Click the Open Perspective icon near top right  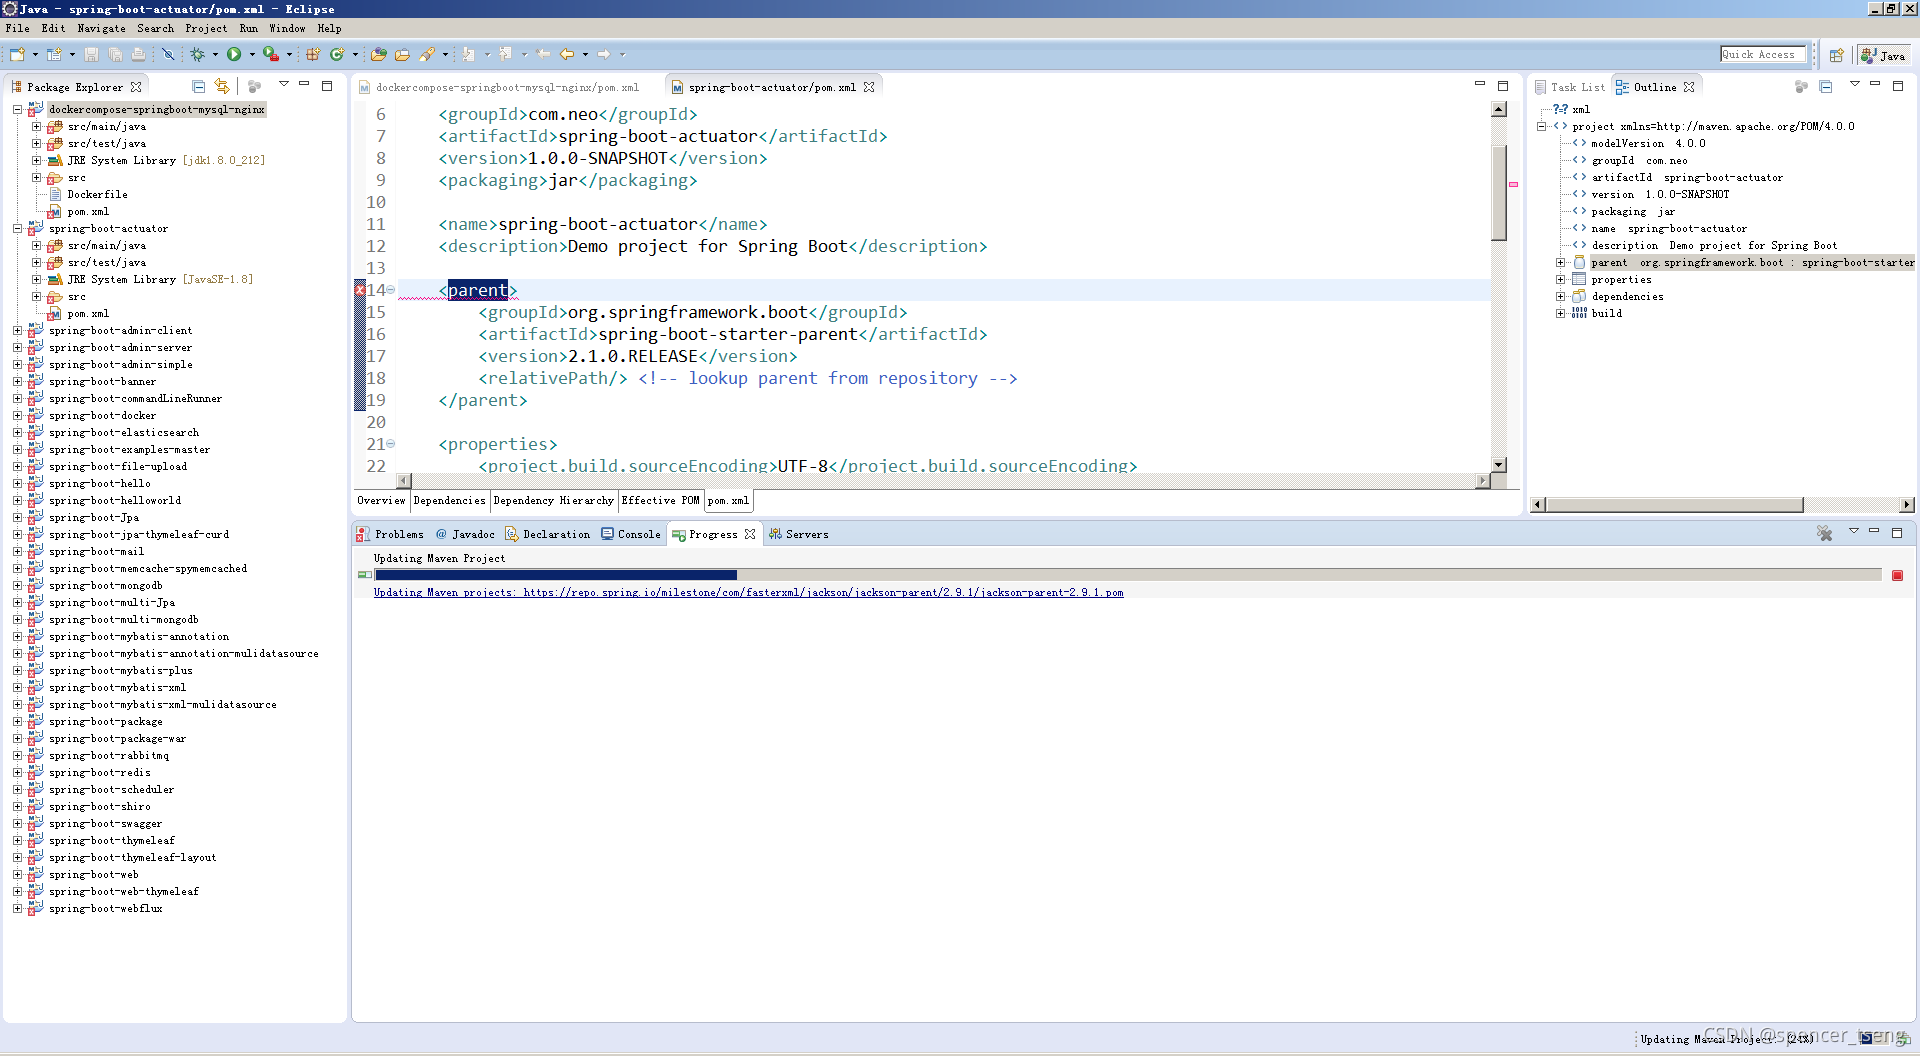[1837, 55]
